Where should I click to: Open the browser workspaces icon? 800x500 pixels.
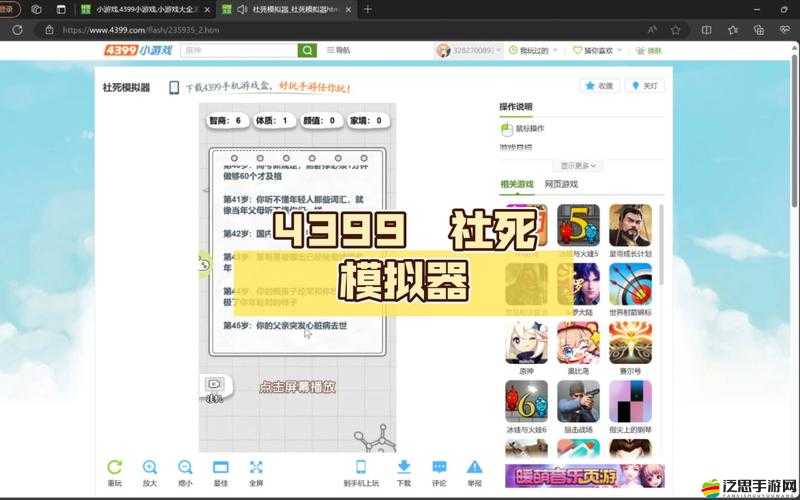pos(36,9)
